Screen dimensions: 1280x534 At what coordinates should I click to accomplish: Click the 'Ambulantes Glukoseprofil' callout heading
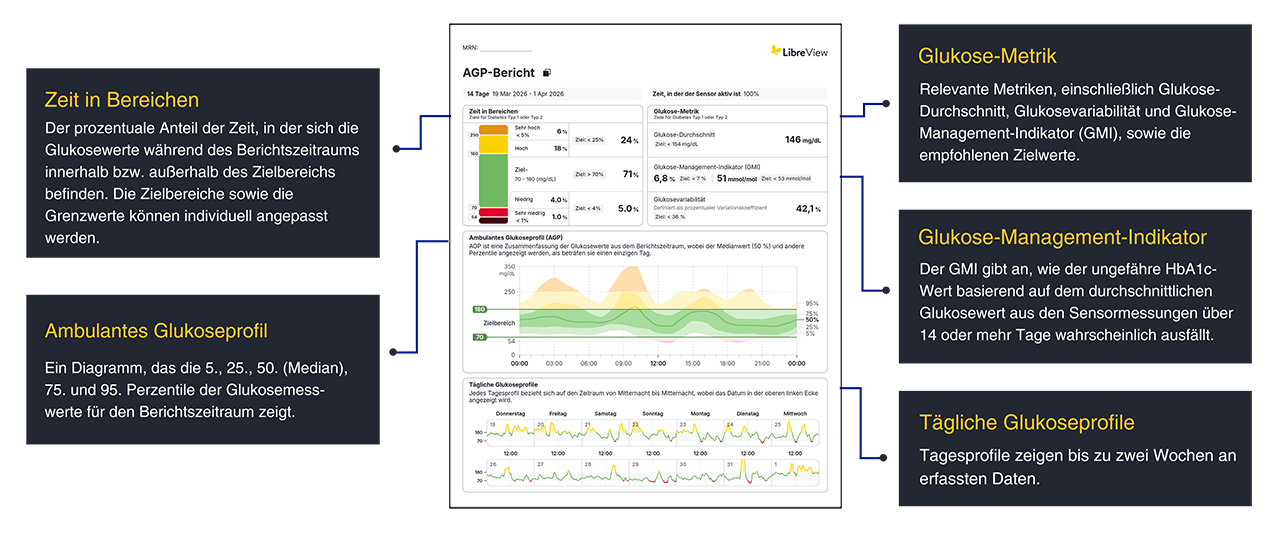156,330
